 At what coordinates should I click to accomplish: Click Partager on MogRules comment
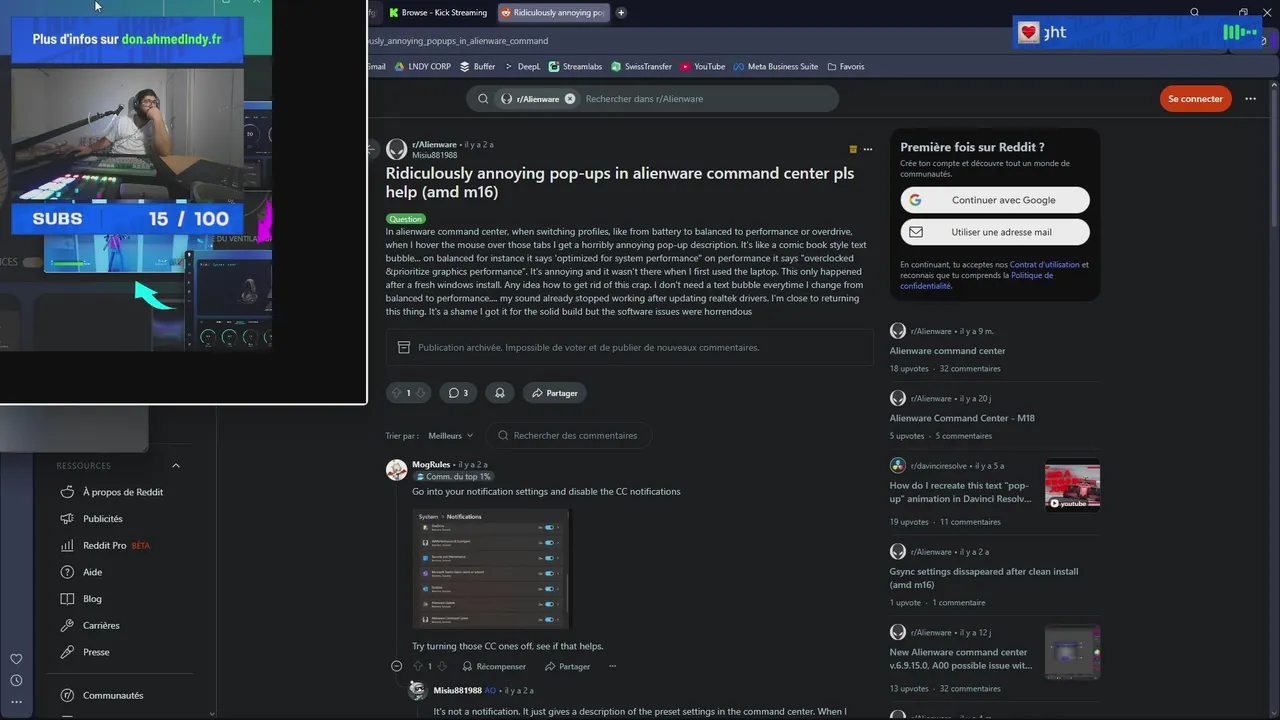567,667
